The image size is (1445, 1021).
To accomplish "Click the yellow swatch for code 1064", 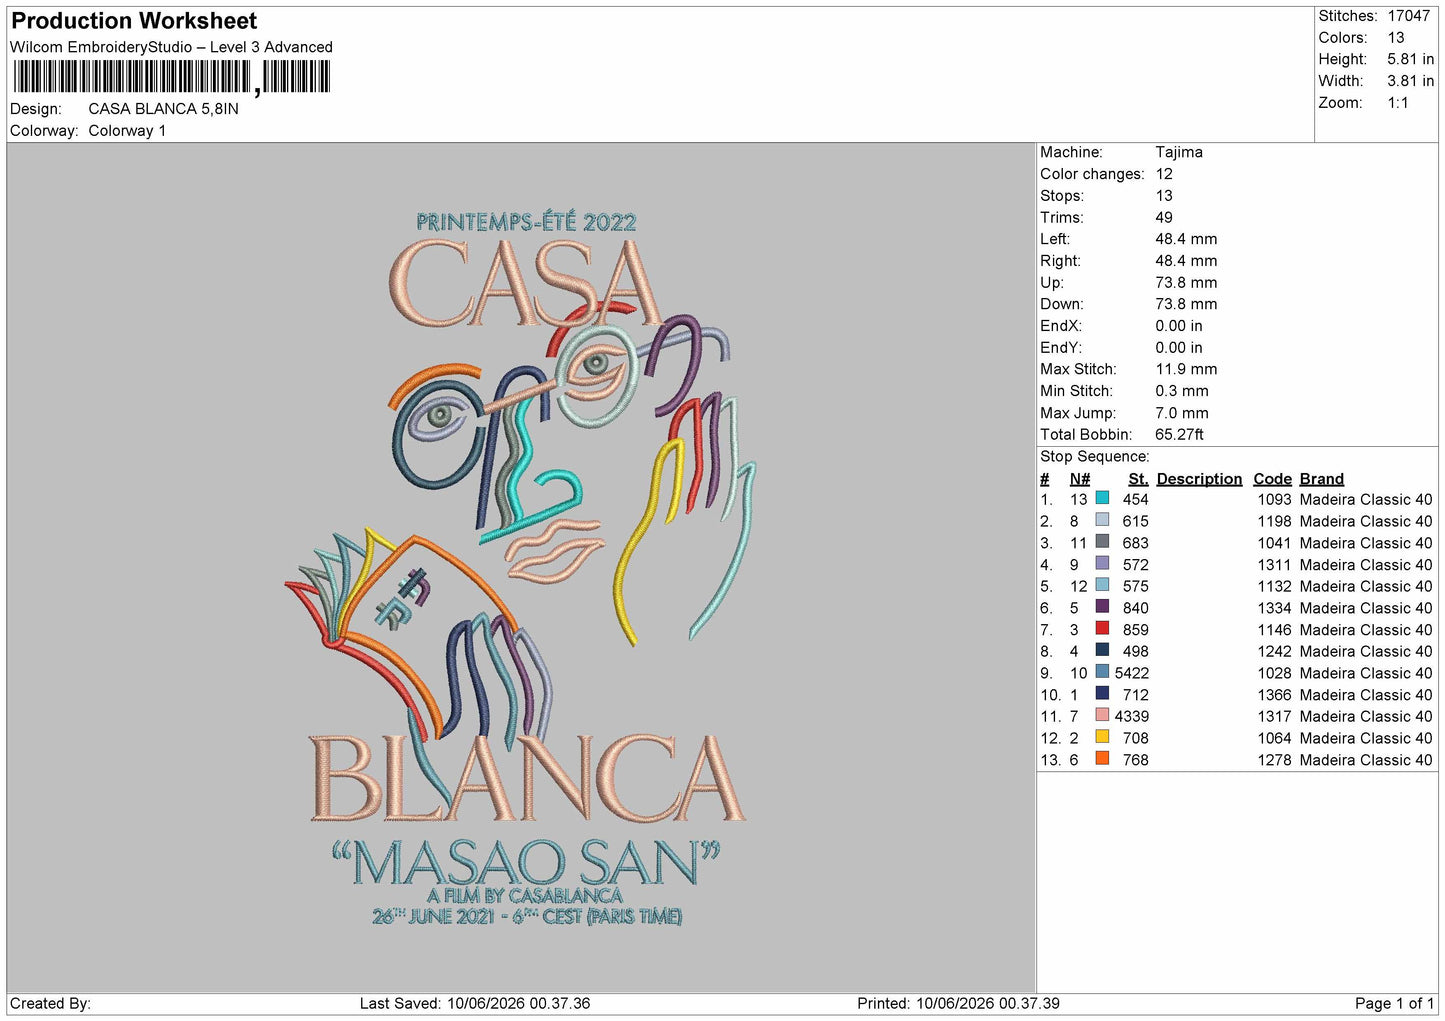I will pyautogui.click(x=1102, y=737).
